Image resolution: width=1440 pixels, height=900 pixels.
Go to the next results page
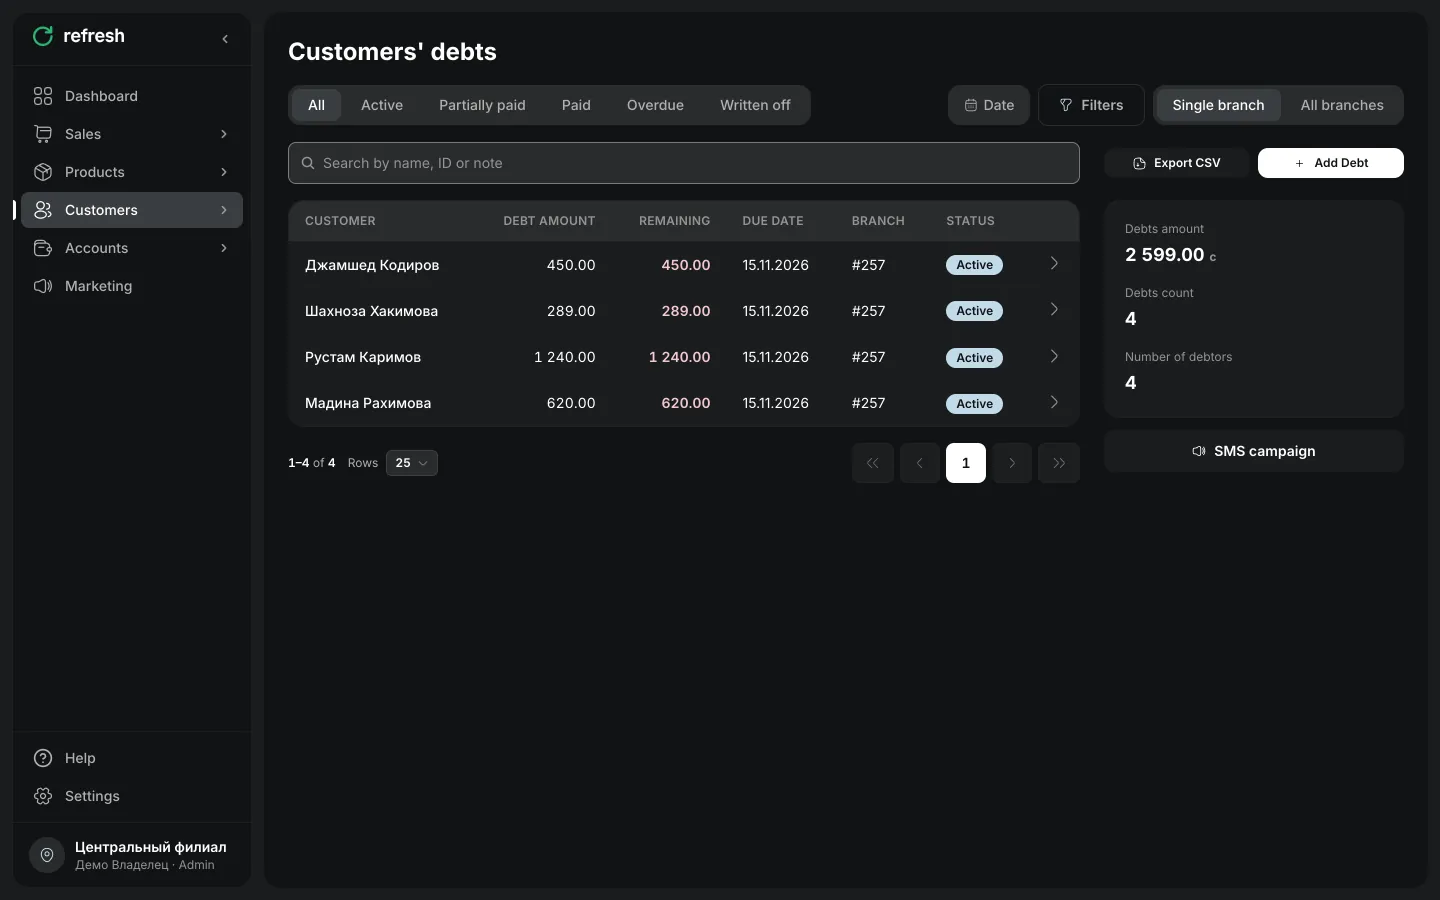(1012, 463)
